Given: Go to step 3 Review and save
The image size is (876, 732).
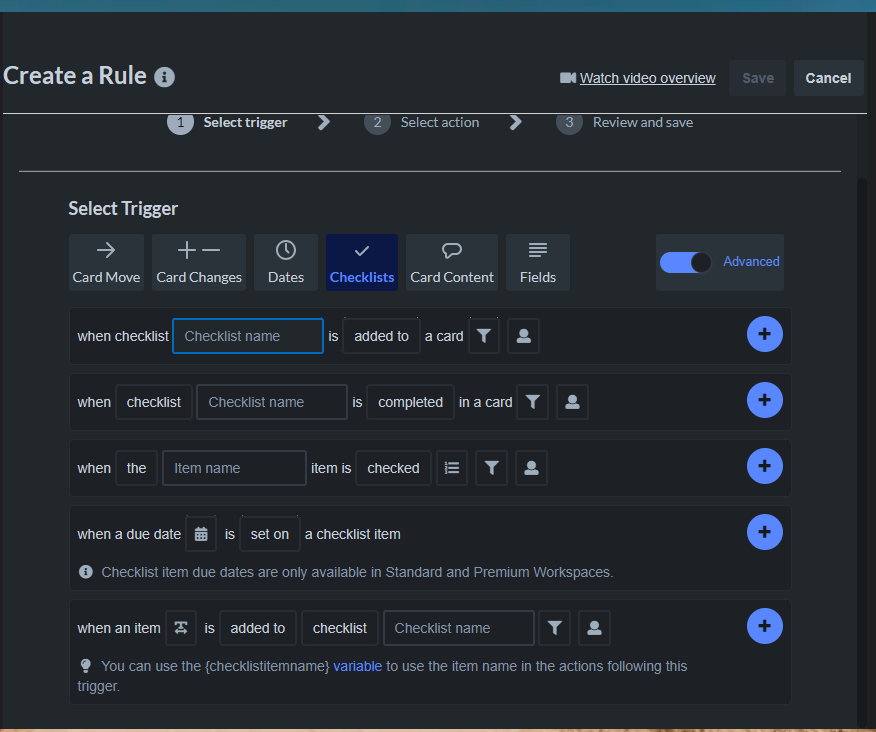Looking at the screenshot, I should tap(625, 123).
